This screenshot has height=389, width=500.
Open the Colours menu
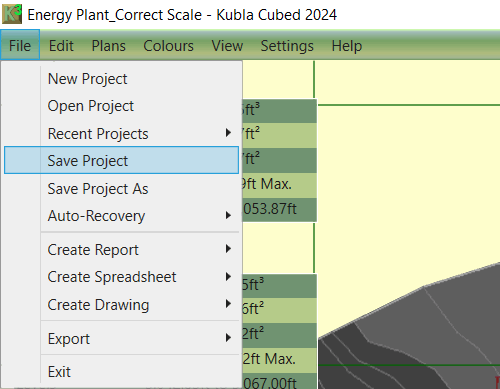(168, 45)
